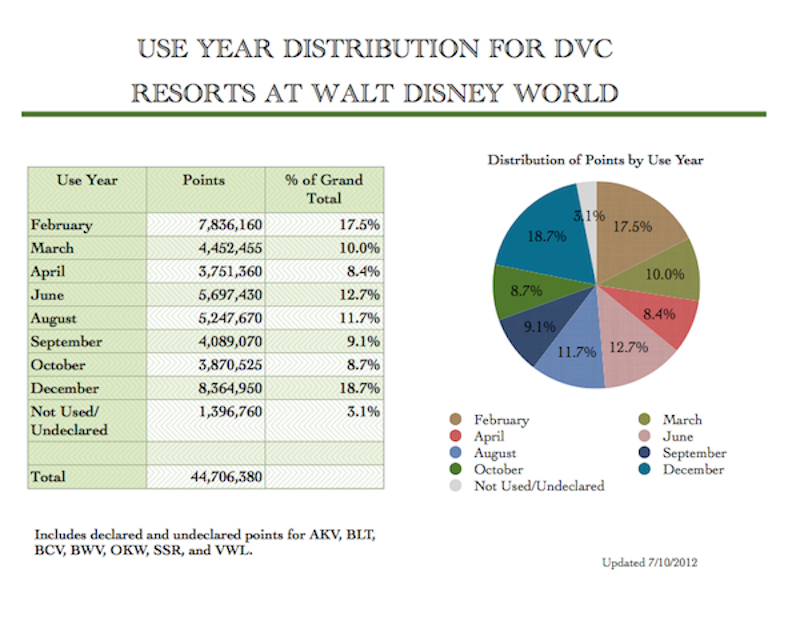
Task: Select the 9.1% September pie slice
Action: point(538,327)
